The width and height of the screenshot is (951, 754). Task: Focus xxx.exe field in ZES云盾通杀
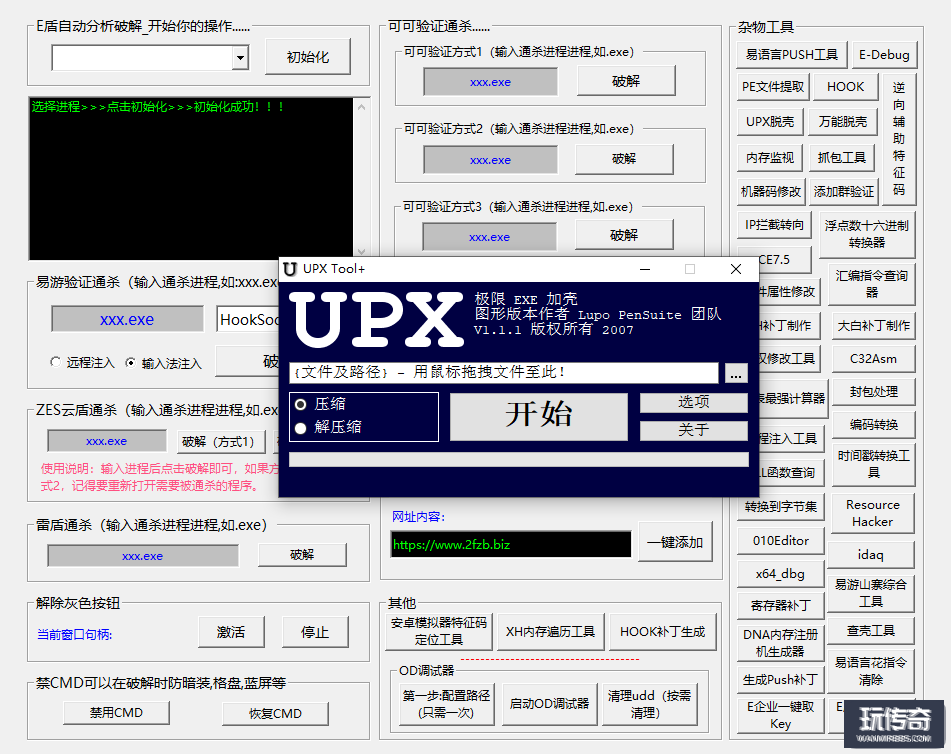107,441
